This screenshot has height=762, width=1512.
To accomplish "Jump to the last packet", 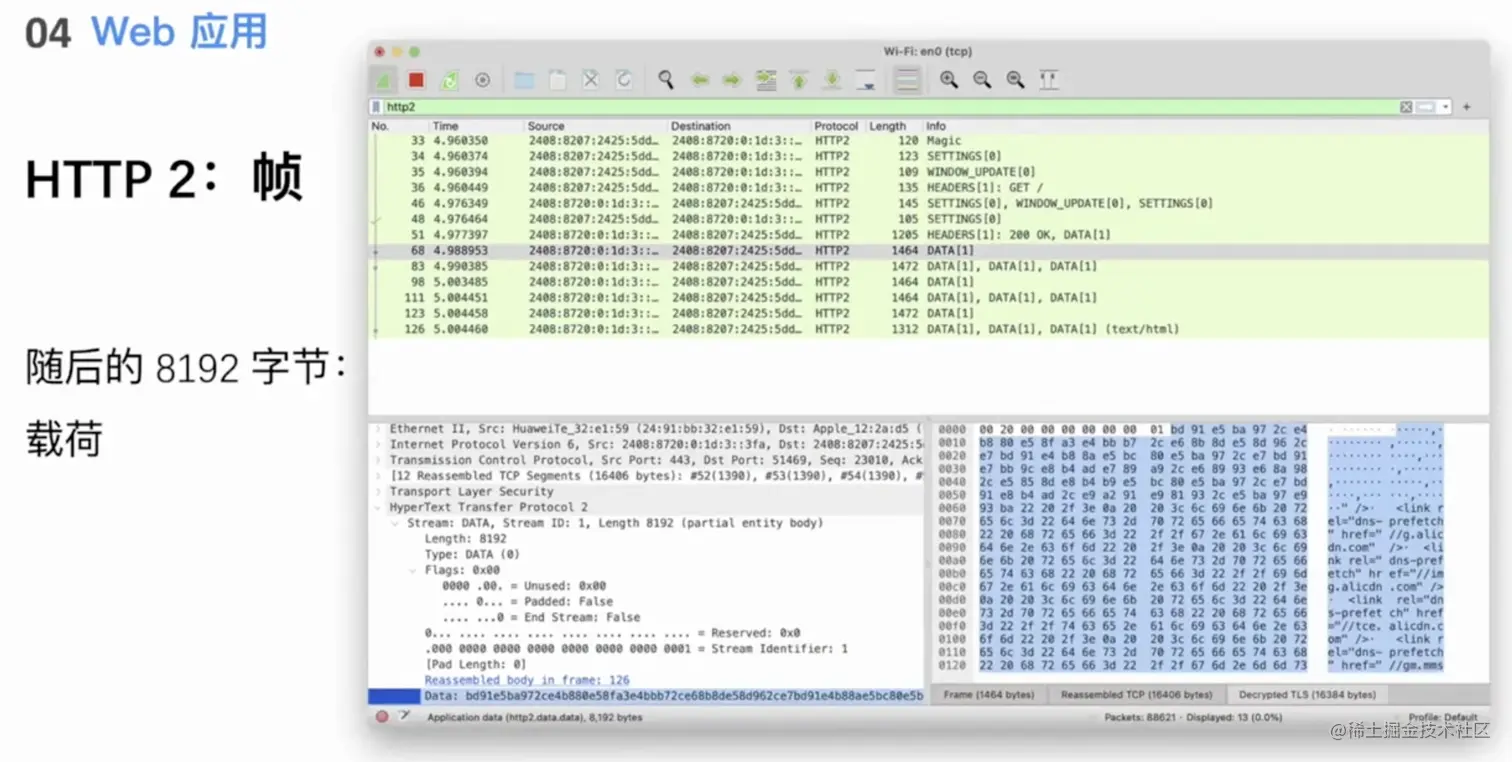I will (832, 80).
